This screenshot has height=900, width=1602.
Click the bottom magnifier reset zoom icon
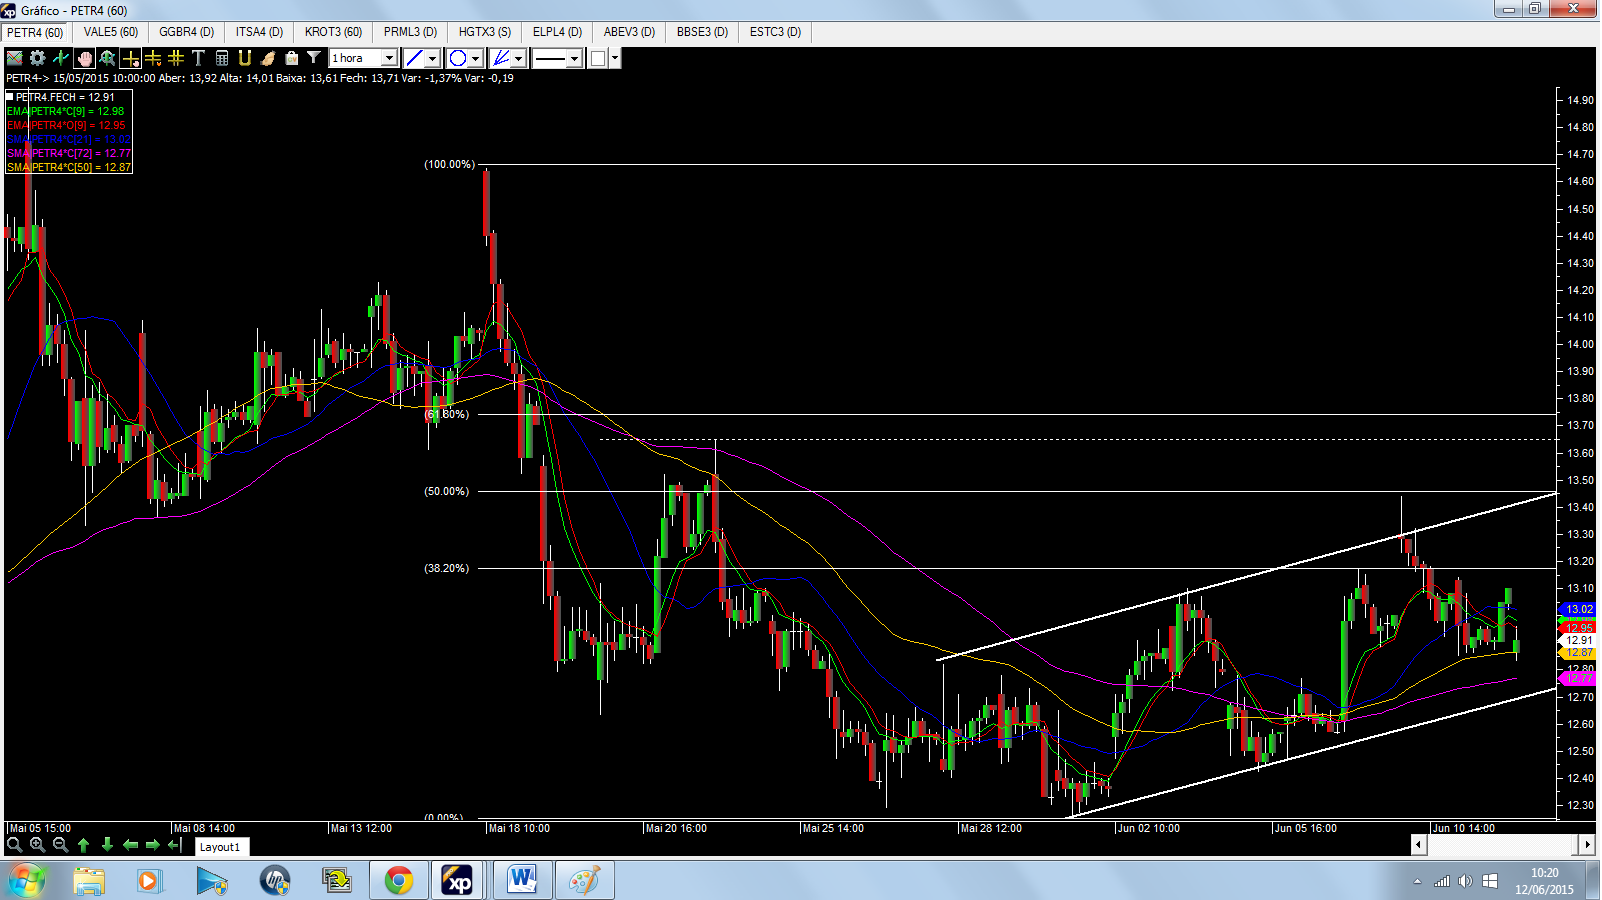tap(14, 845)
